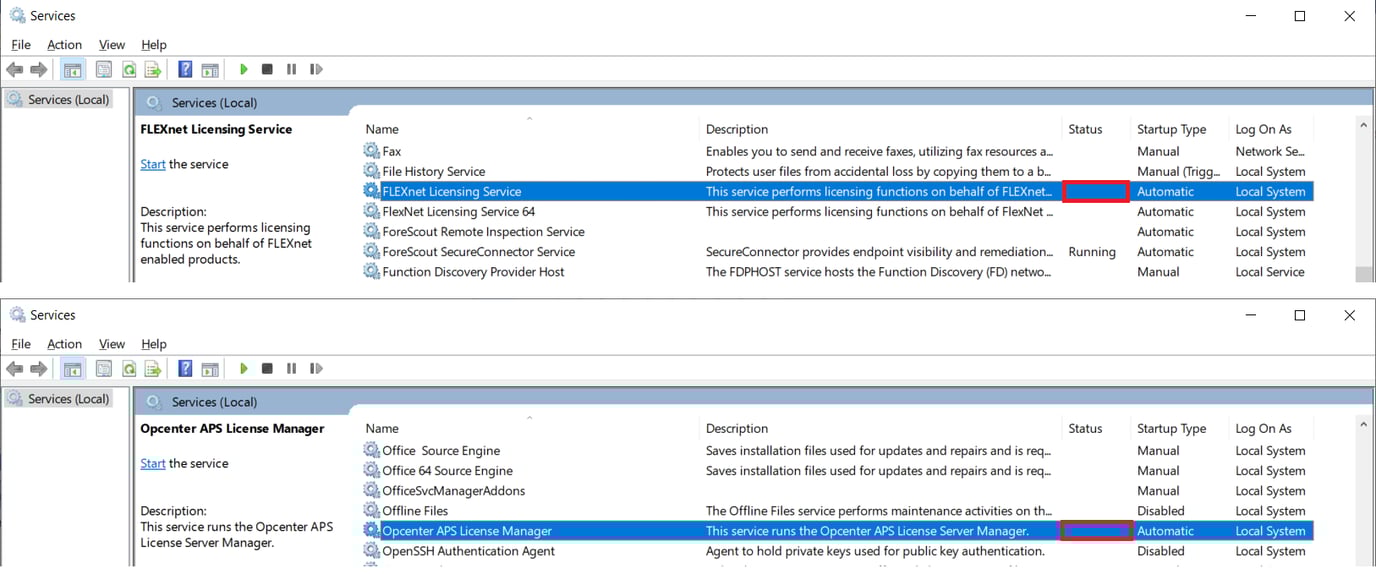Sort by Status column in lower window
This screenshot has width=1376, height=574.
(x=1085, y=428)
